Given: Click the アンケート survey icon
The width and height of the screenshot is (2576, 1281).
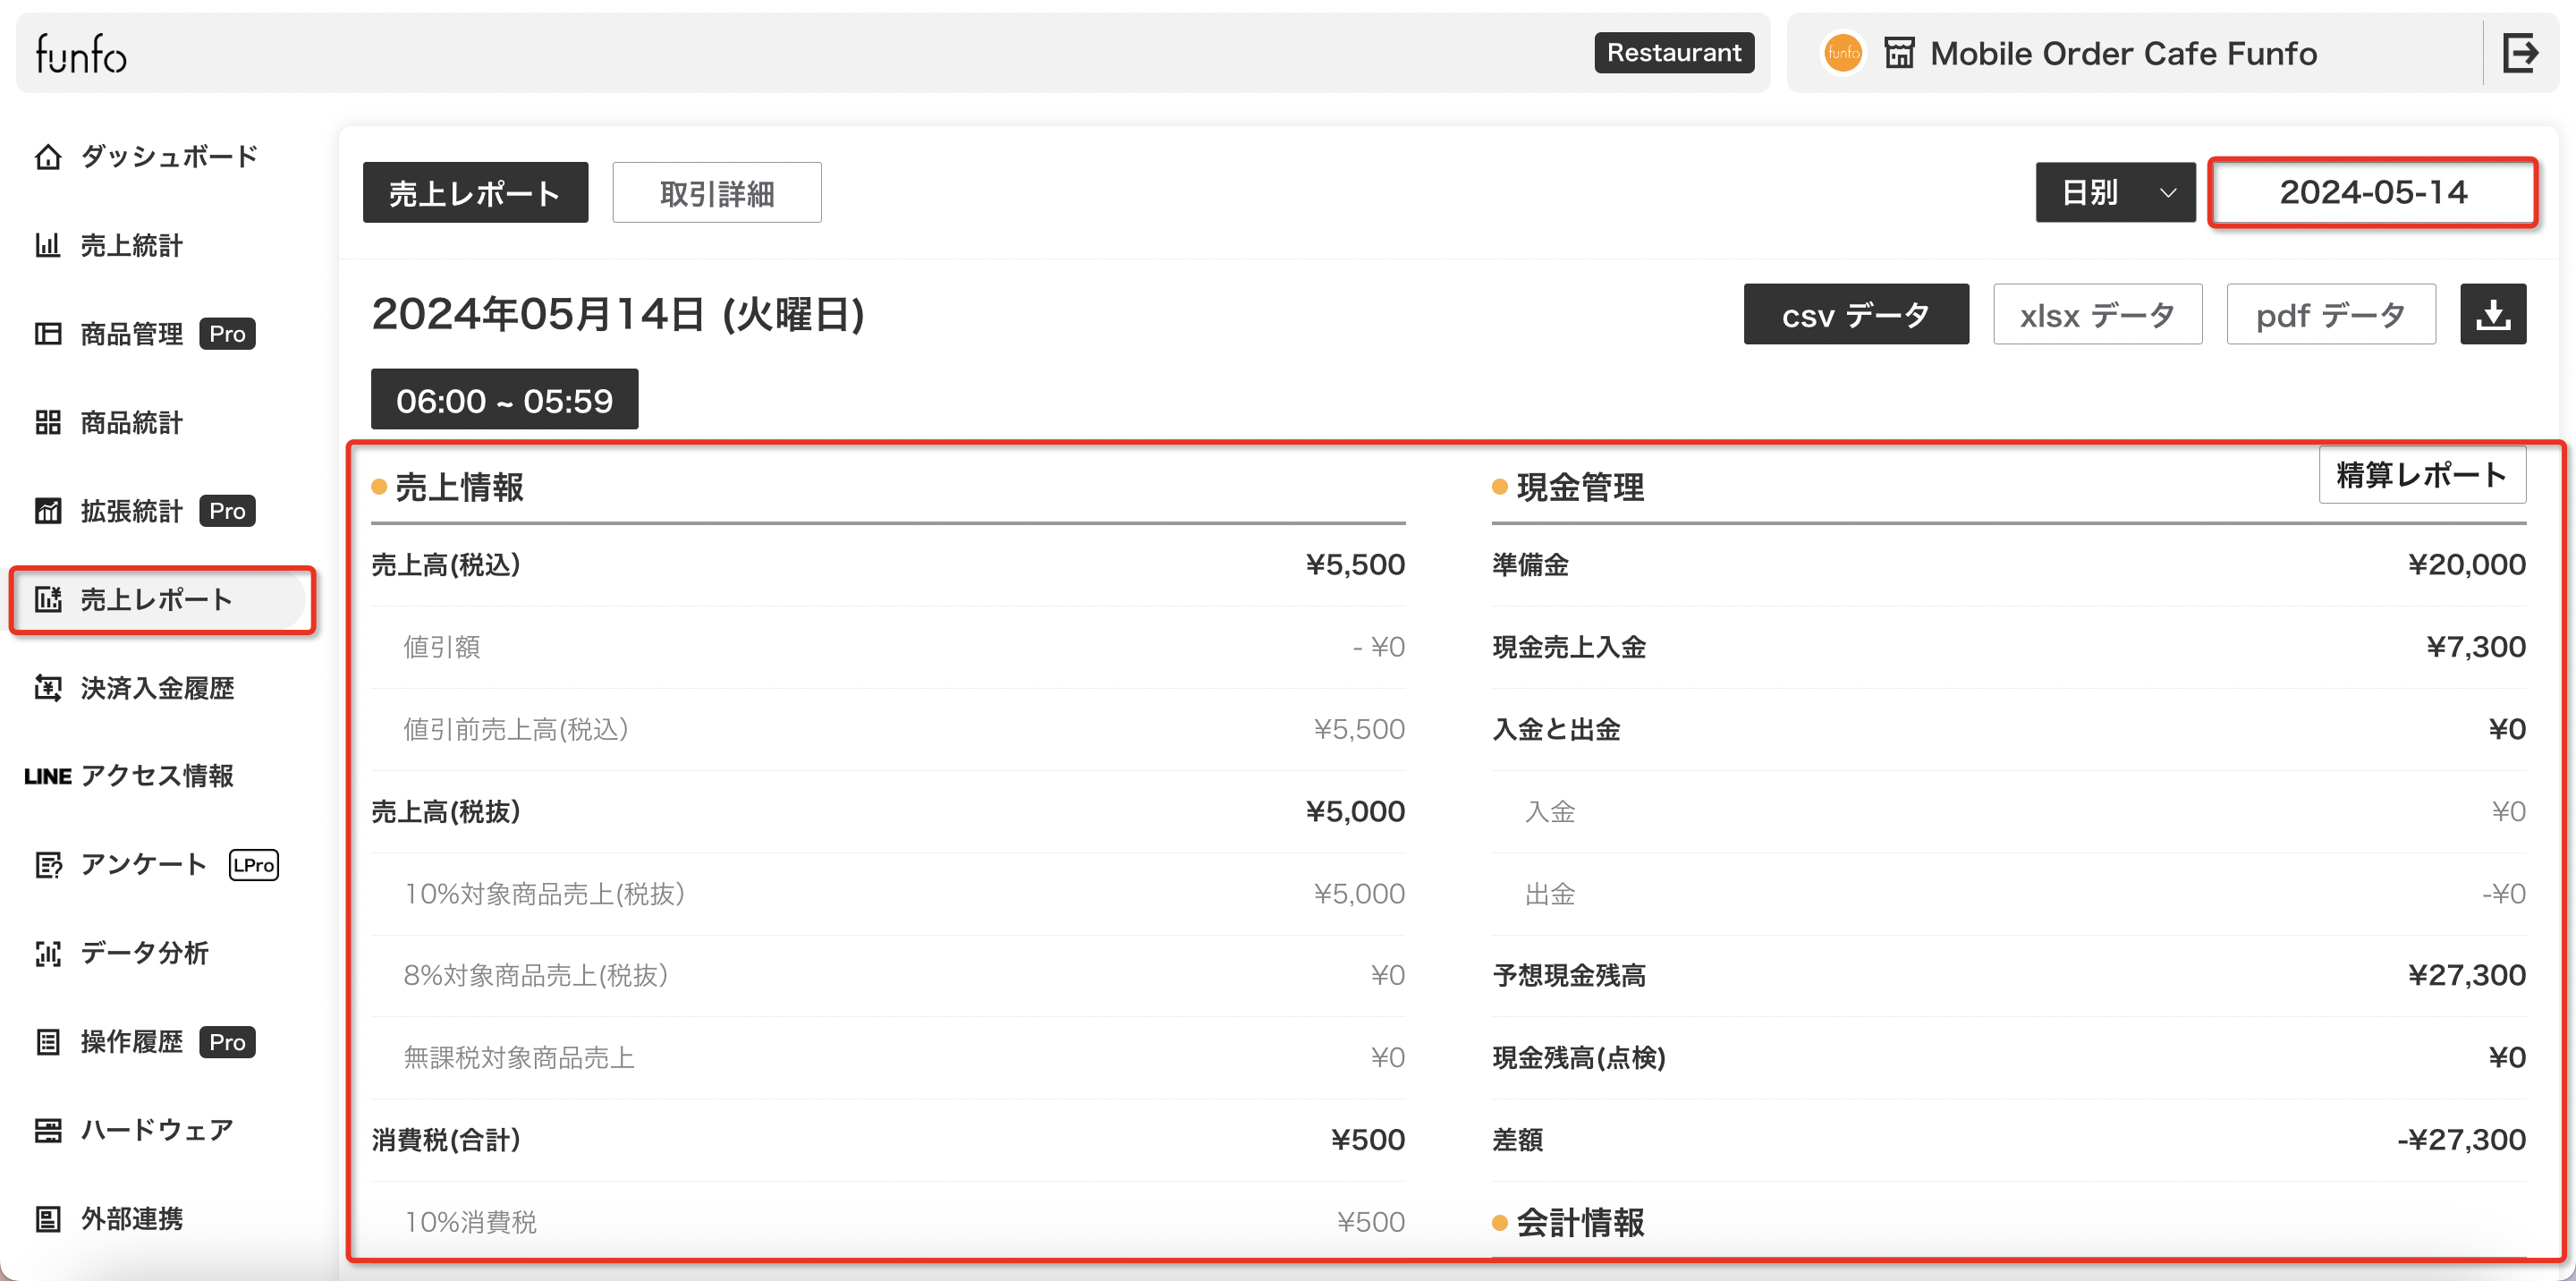Looking at the screenshot, I should coord(48,865).
